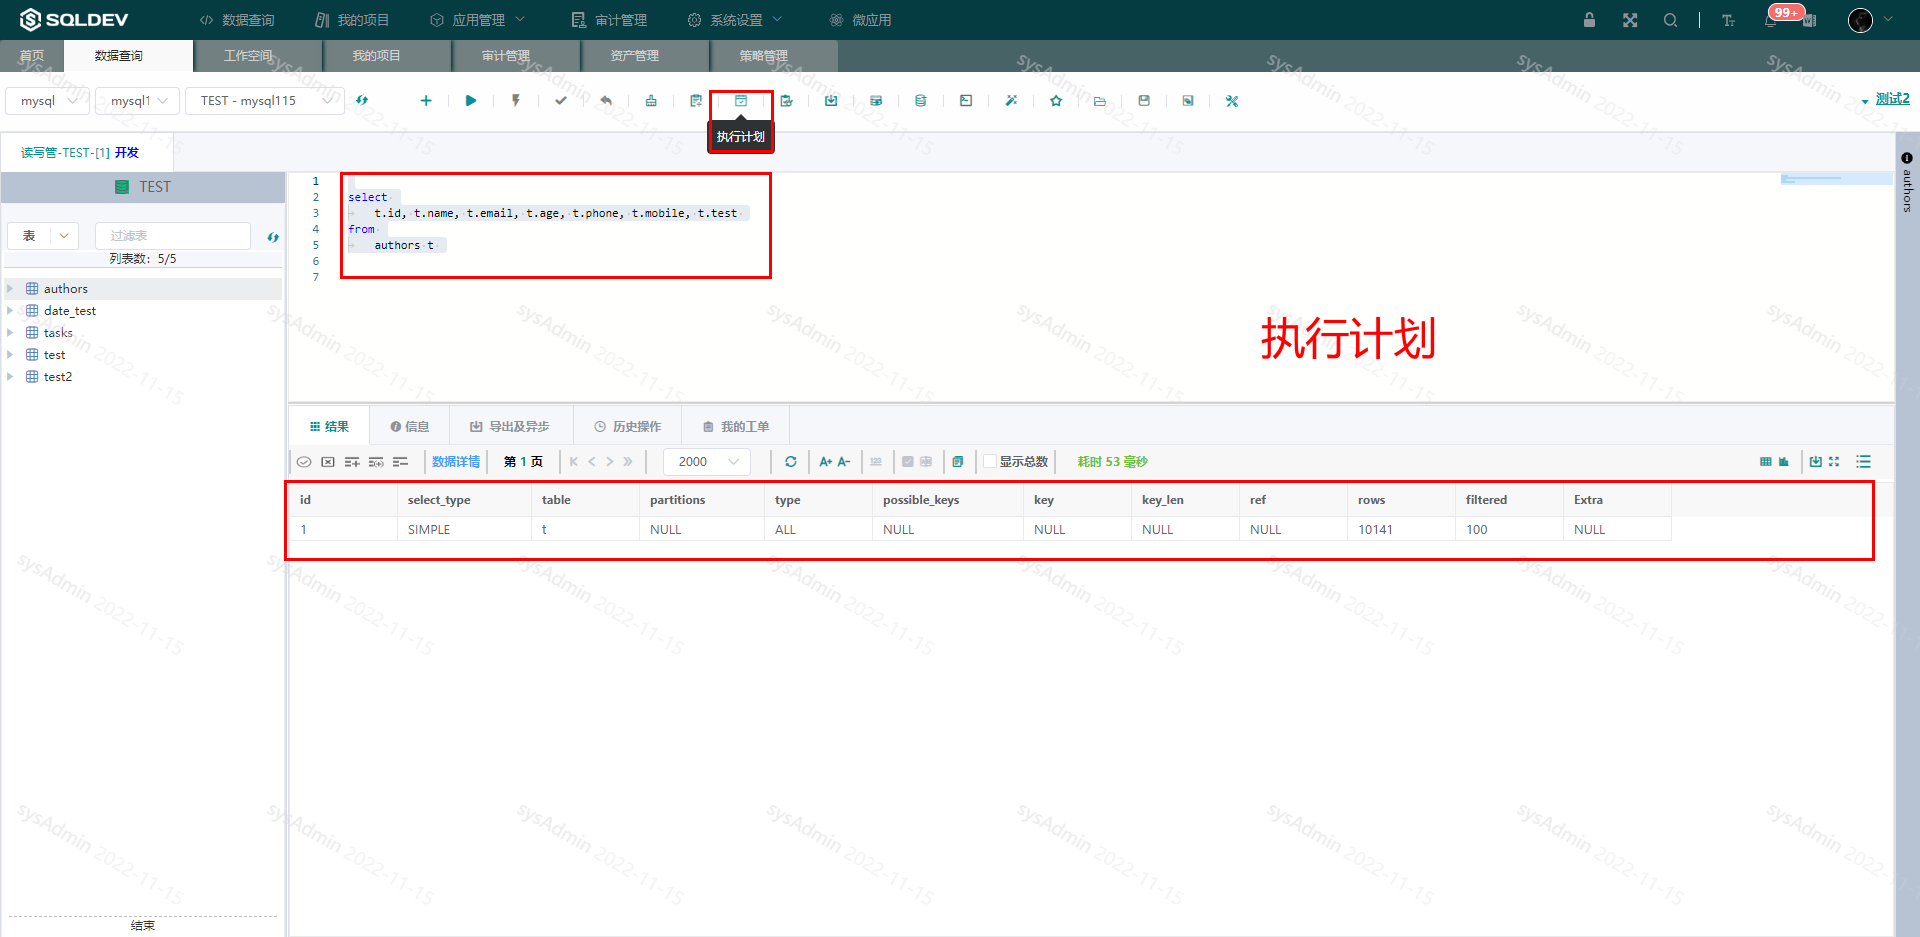The image size is (1920, 937).
Task: Maximize the result panel
Action: (1834, 462)
